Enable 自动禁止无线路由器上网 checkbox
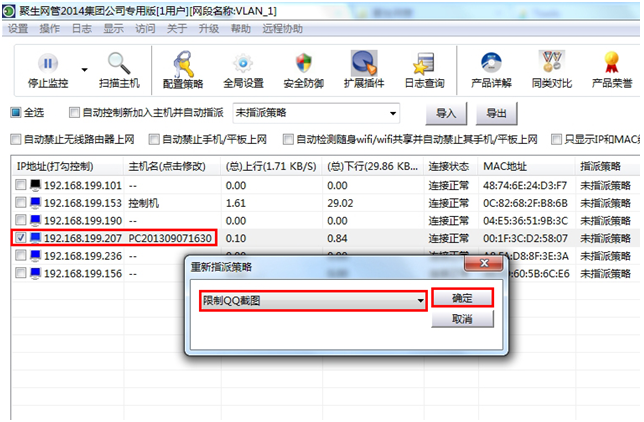This screenshot has width=644, height=422. click(x=16, y=139)
